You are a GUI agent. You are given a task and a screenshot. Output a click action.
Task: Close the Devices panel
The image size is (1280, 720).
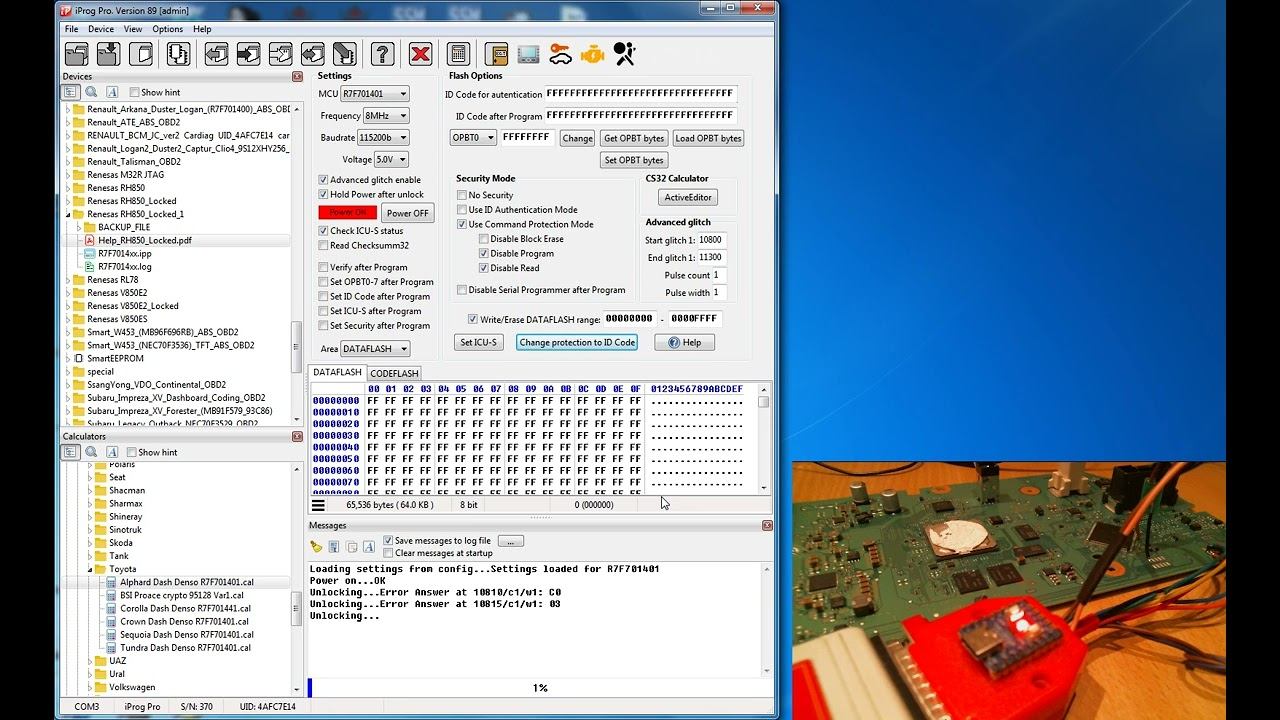[x=297, y=77]
